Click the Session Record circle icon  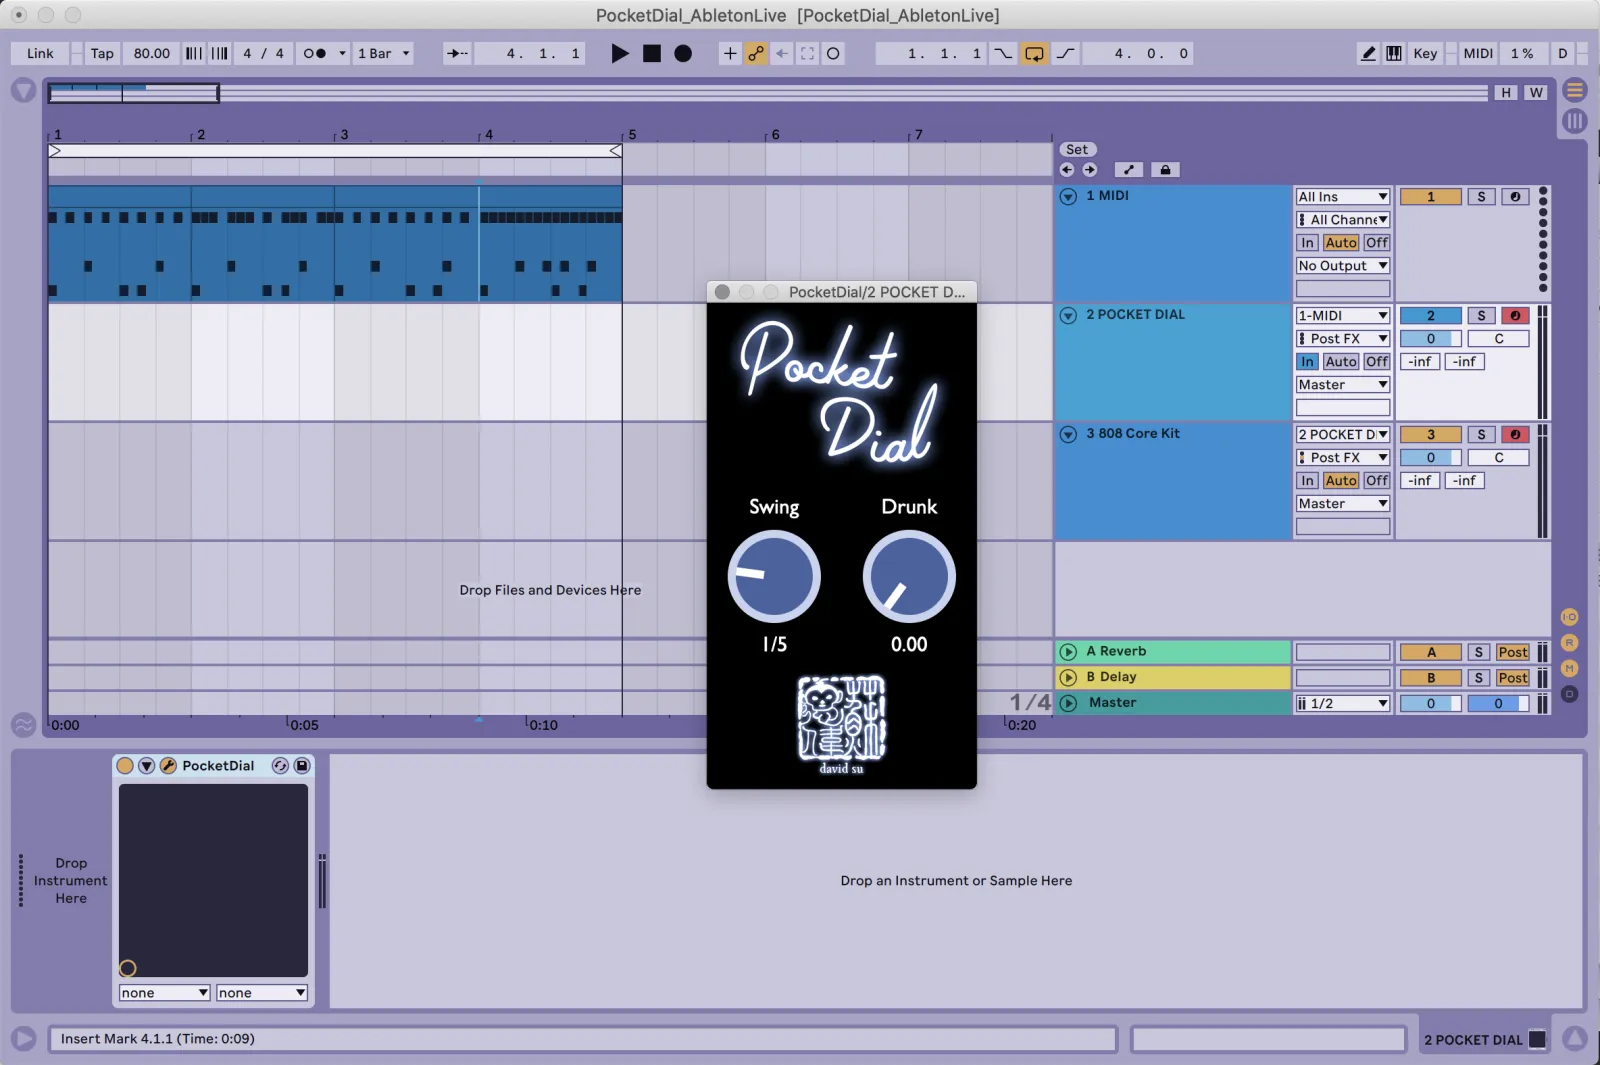(833, 54)
